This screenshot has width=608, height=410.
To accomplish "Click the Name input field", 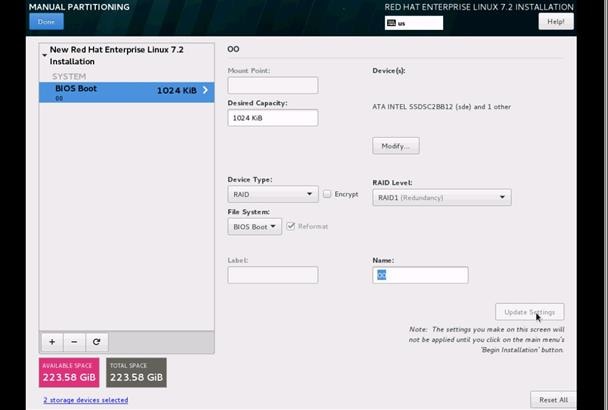I will click(x=420, y=275).
